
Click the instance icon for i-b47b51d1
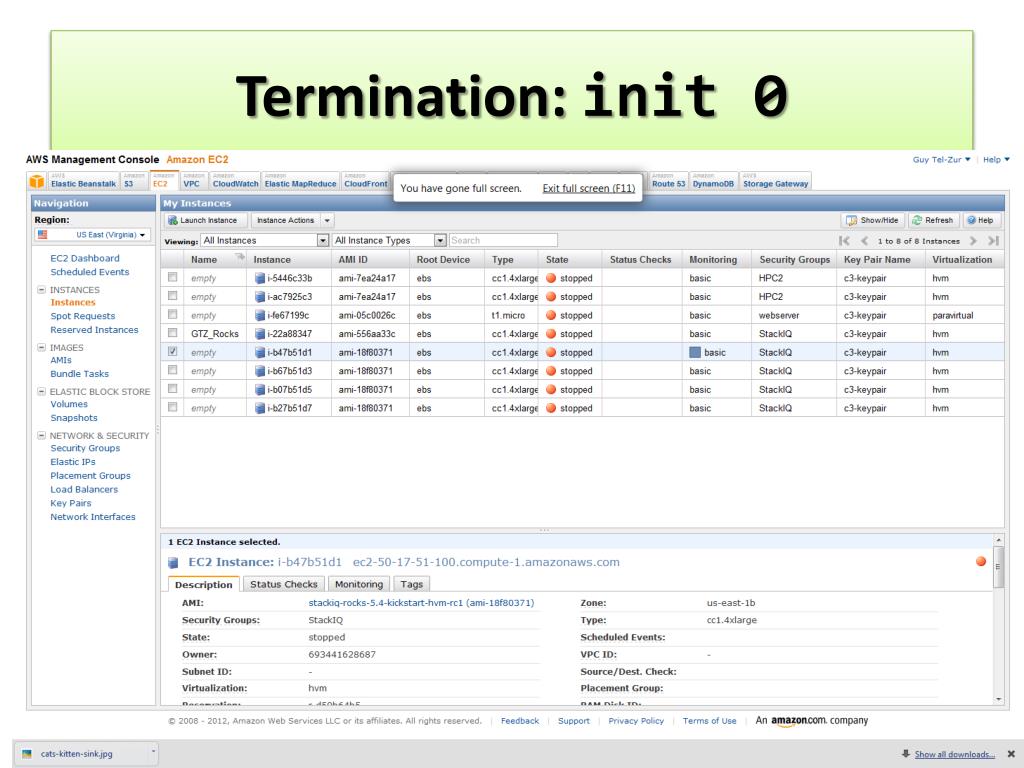pyautogui.click(x=260, y=353)
